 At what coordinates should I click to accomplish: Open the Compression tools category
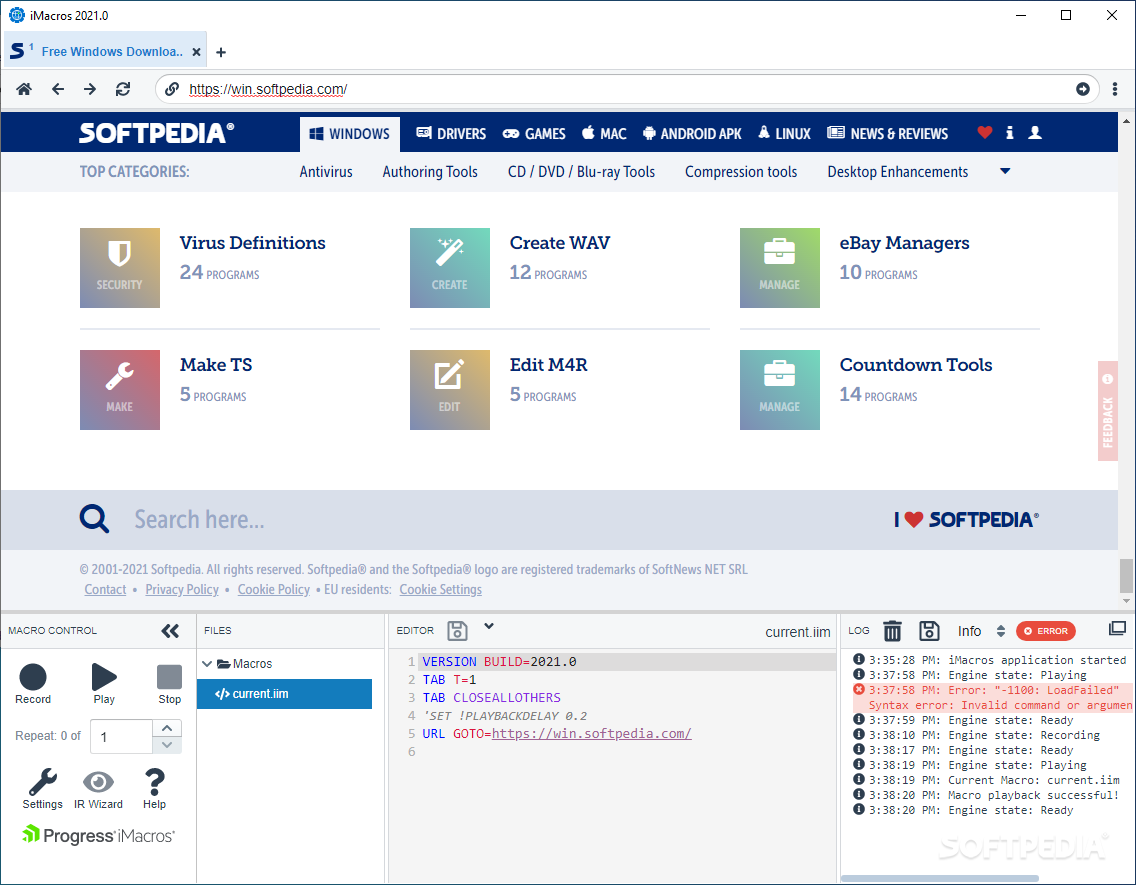(x=741, y=172)
